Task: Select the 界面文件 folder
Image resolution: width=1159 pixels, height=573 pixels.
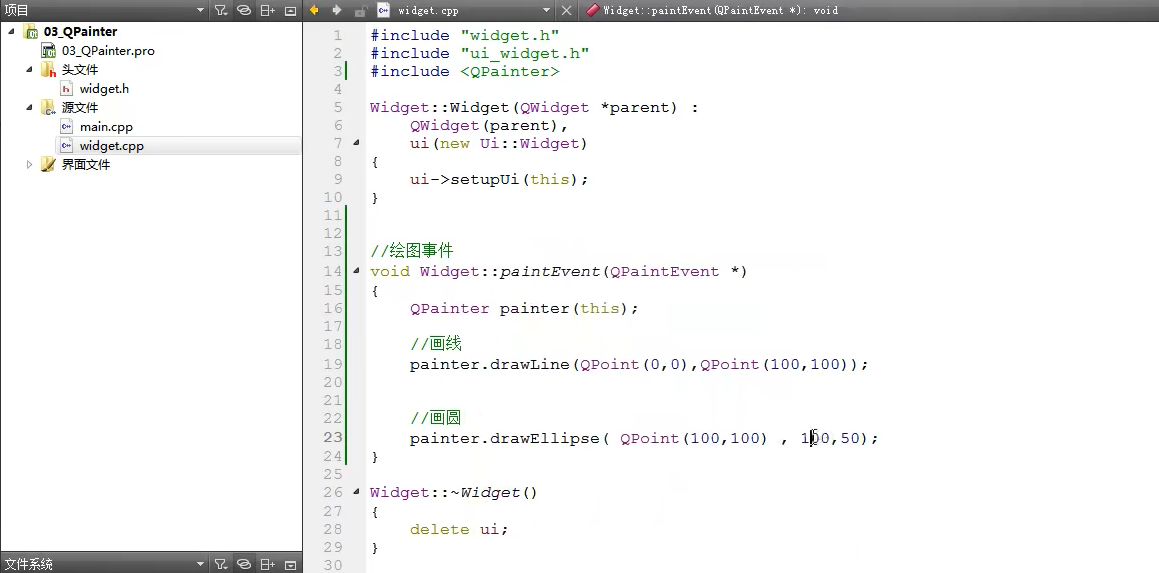Action: (86, 164)
